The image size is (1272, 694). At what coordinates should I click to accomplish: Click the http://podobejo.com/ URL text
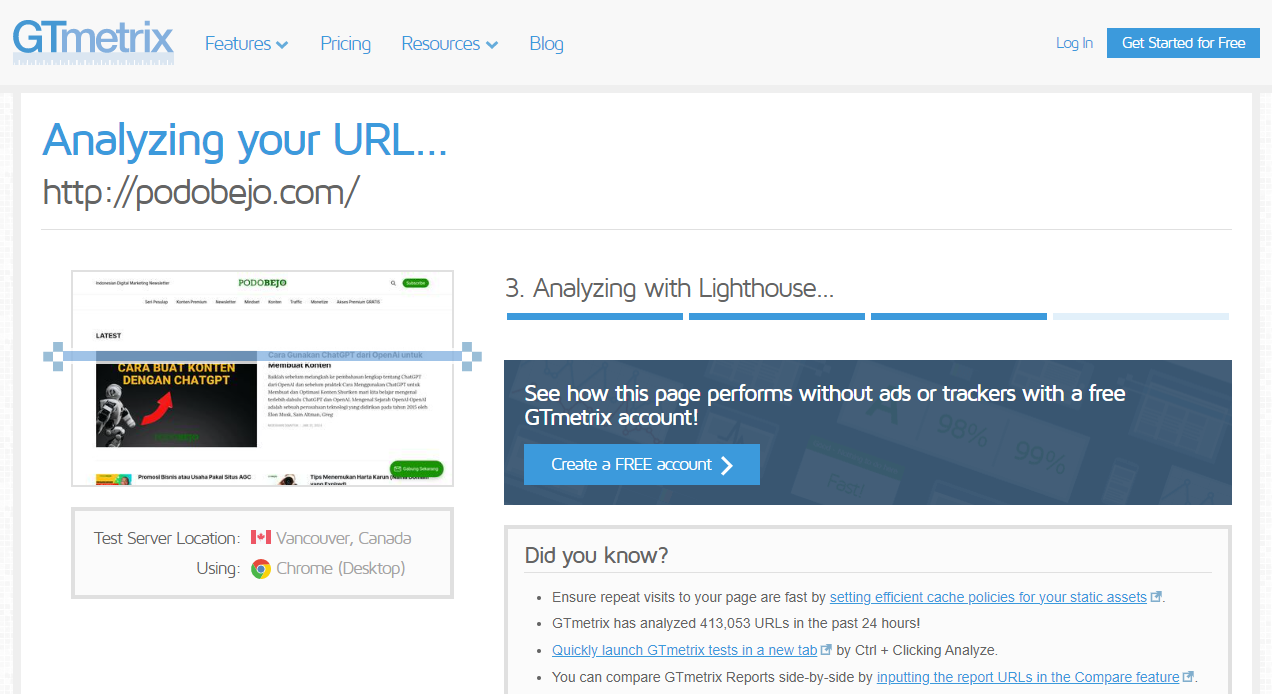coord(200,191)
